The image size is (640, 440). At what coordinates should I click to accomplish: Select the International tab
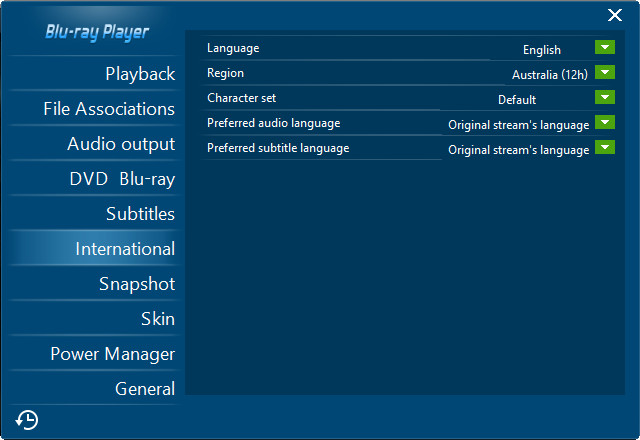pyautogui.click(x=125, y=249)
